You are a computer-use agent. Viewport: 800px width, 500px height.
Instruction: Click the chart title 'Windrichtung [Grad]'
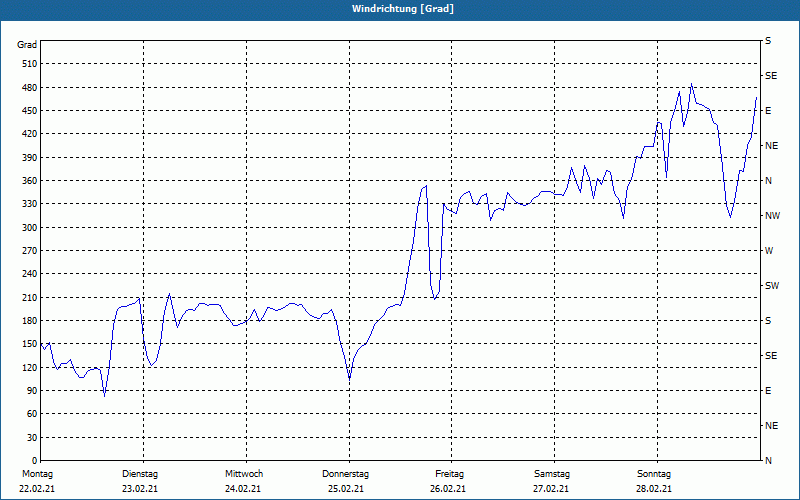(x=403, y=9)
